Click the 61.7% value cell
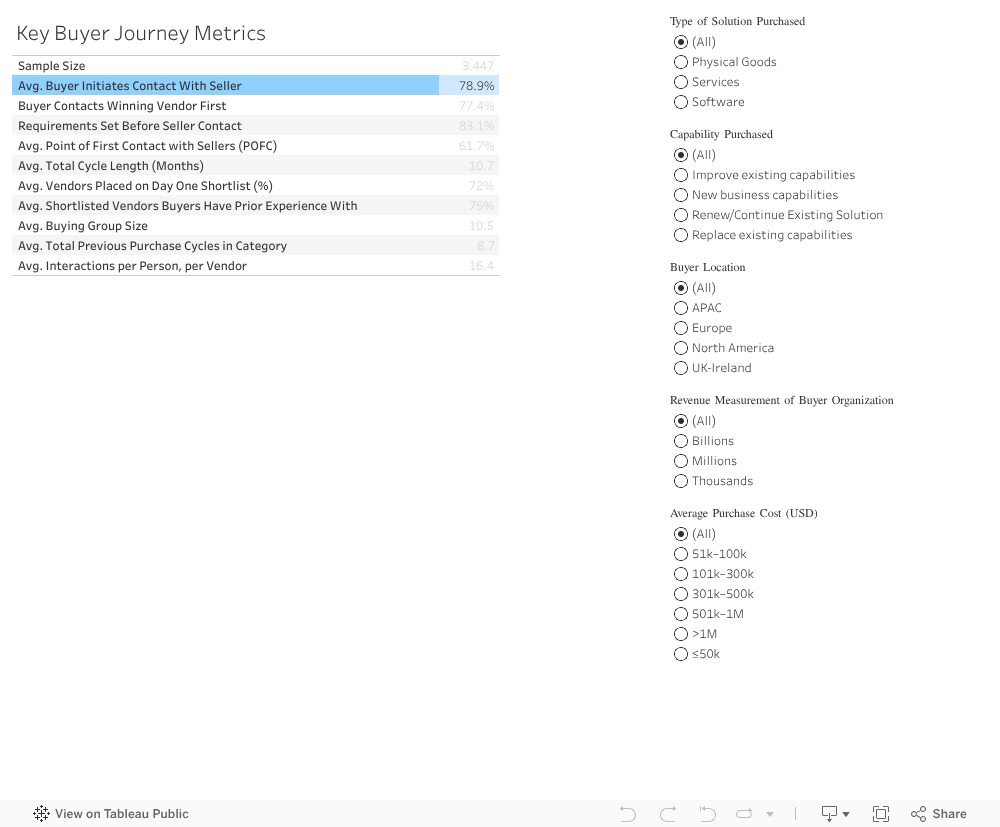1000x827 pixels. pos(469,145)
